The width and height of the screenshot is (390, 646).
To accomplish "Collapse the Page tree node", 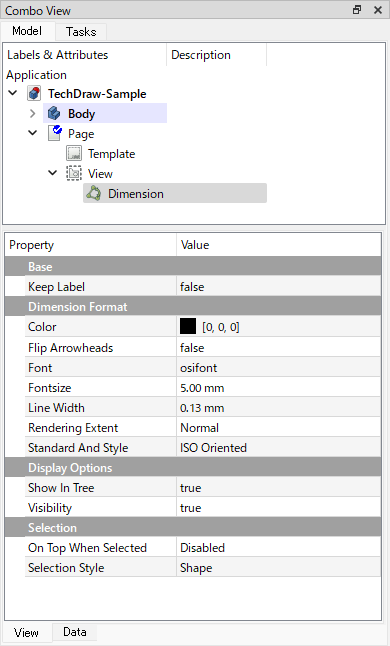I will pos(33,133).
